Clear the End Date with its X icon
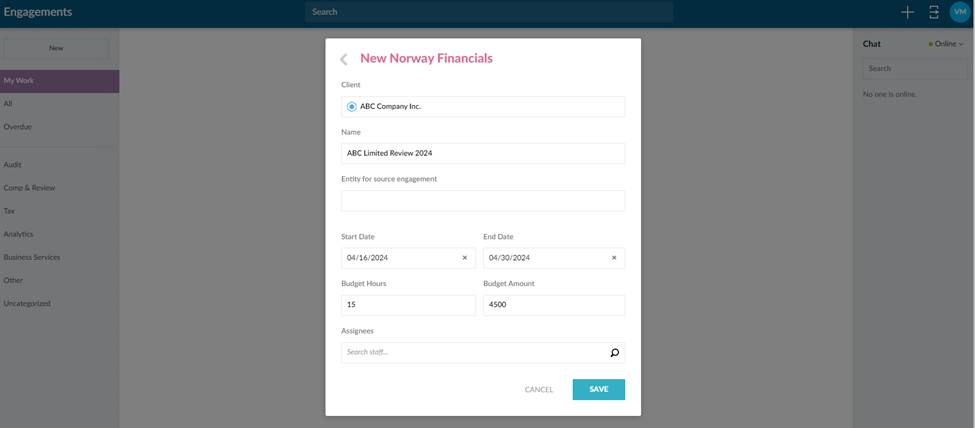Image resolution: width=975 pixels, height=428 pixels. point(614,258)
